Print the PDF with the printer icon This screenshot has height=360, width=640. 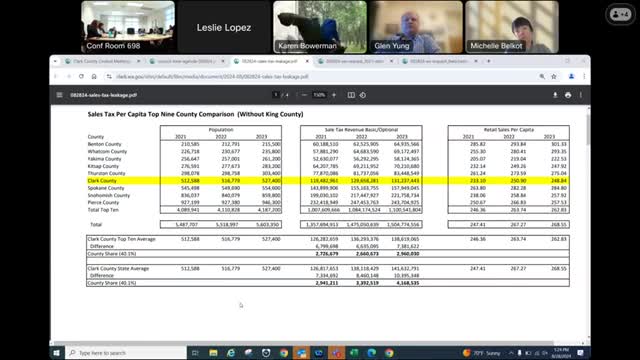[568, 95]
